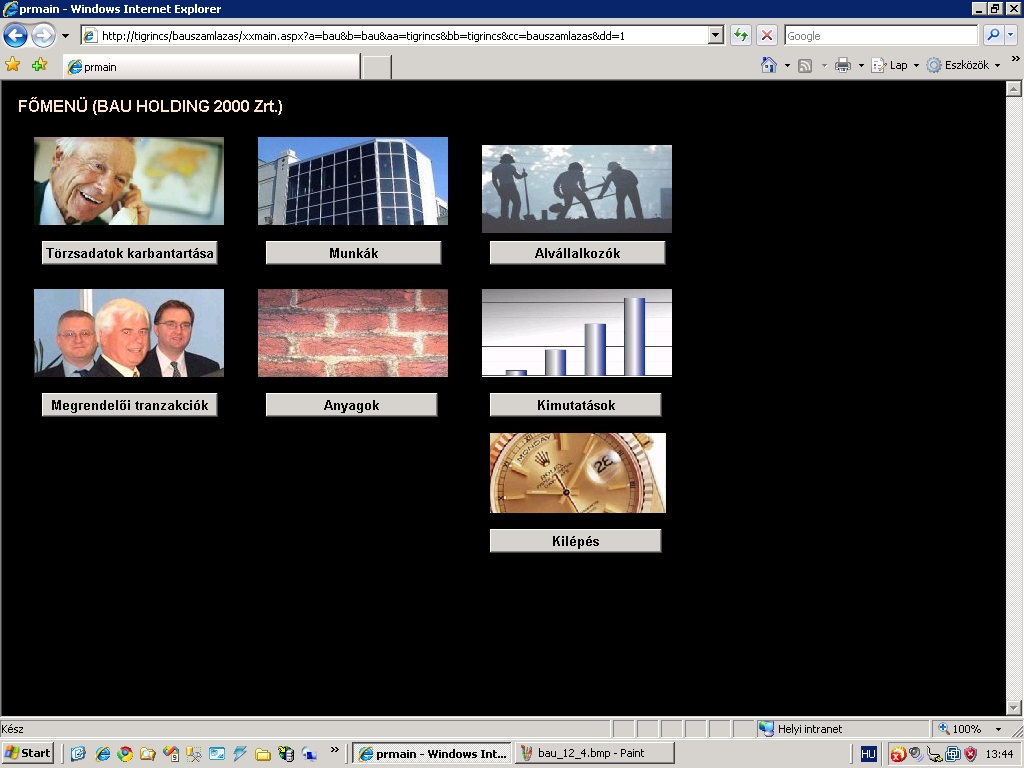Click the Kilépés exit button
Screen dimensions: 1024x768
[x=575, y=541]
